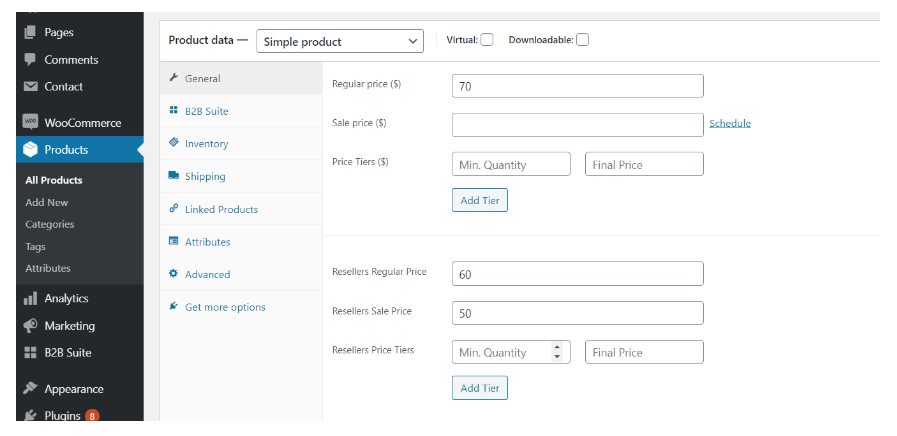Click the B2B Suite tab grid icon

(x=173, y=110)
